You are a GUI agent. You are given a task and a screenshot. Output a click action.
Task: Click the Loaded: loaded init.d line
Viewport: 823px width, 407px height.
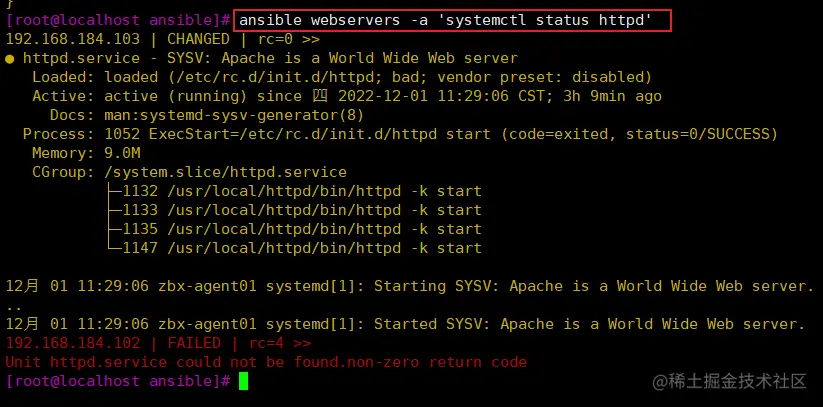[342, 77]
